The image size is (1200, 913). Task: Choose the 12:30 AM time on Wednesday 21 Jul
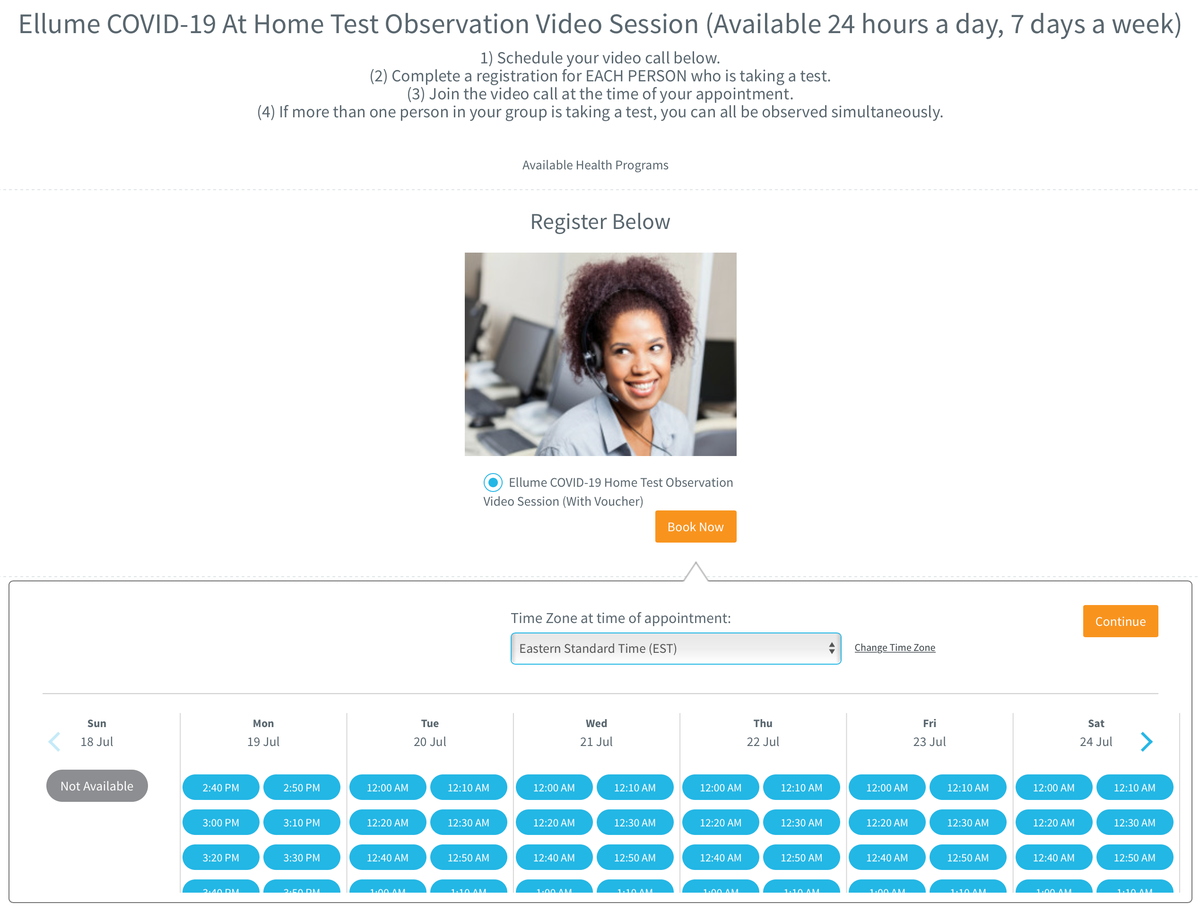coord(634,821)
